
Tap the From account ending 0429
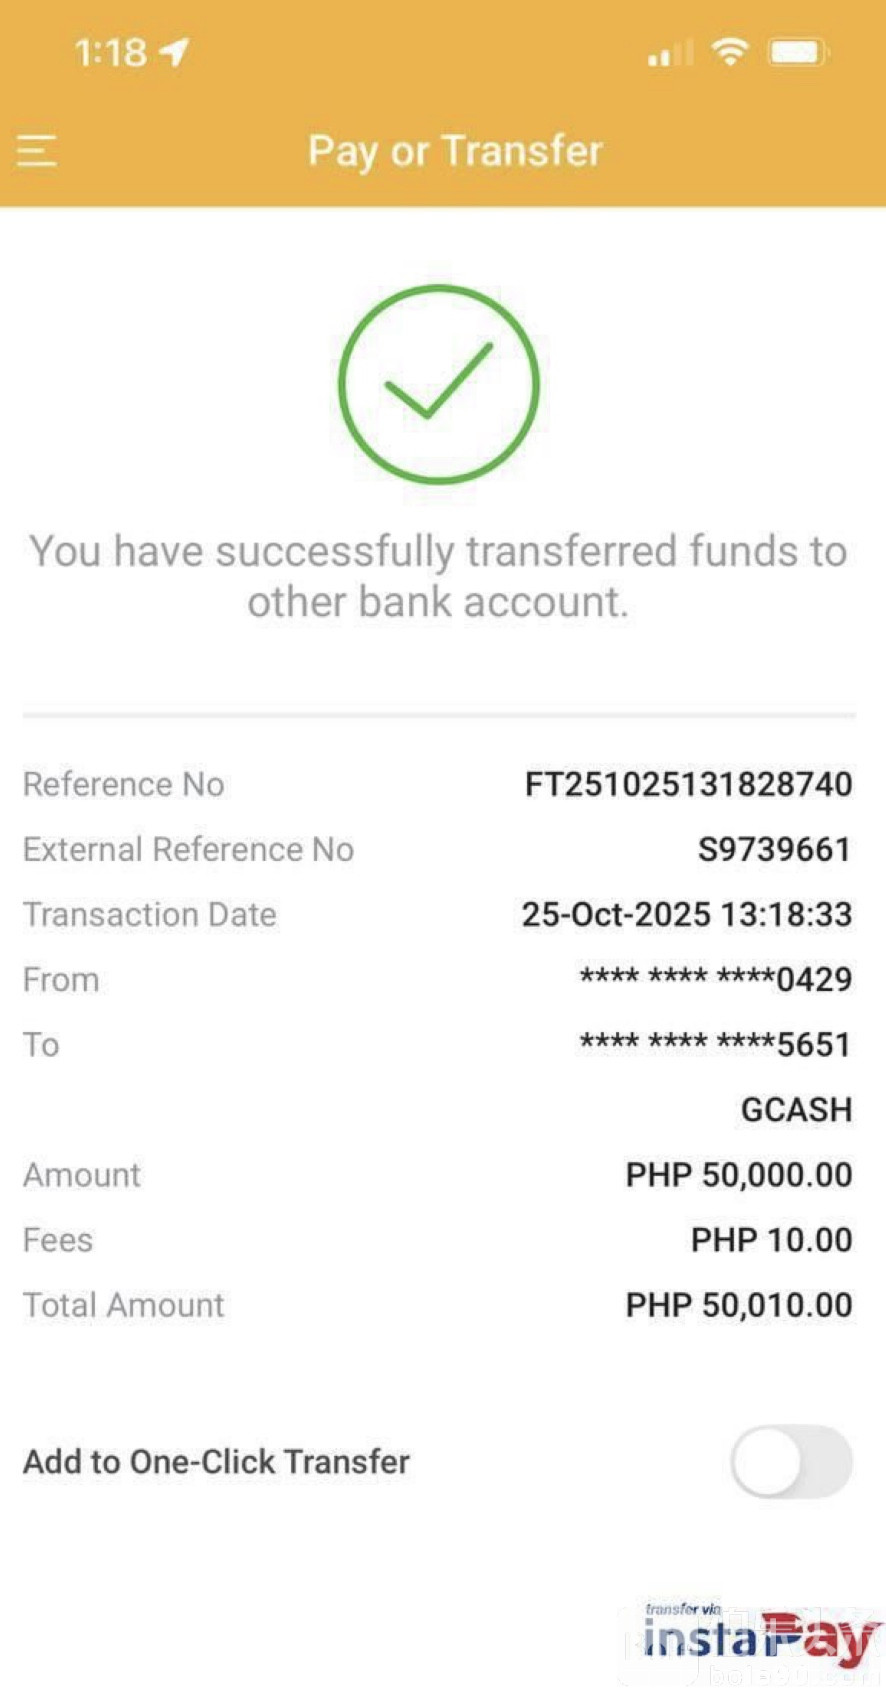point(715,979)
